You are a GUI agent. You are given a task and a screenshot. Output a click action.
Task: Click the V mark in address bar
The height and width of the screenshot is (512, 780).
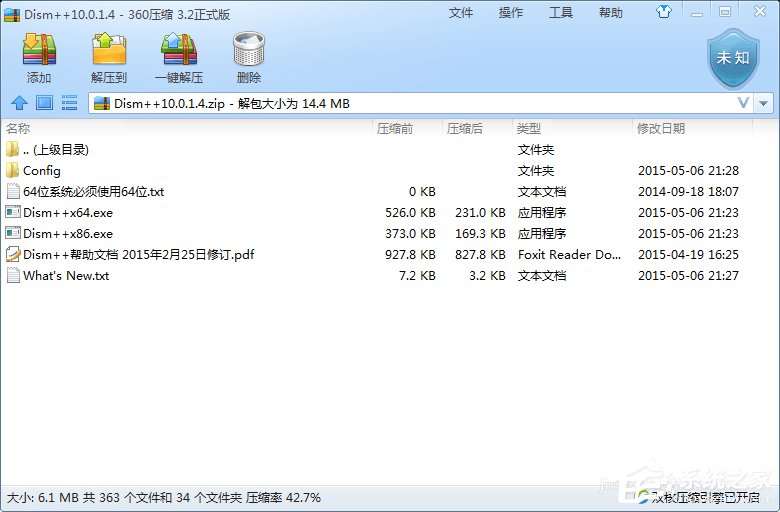point(743,103)
